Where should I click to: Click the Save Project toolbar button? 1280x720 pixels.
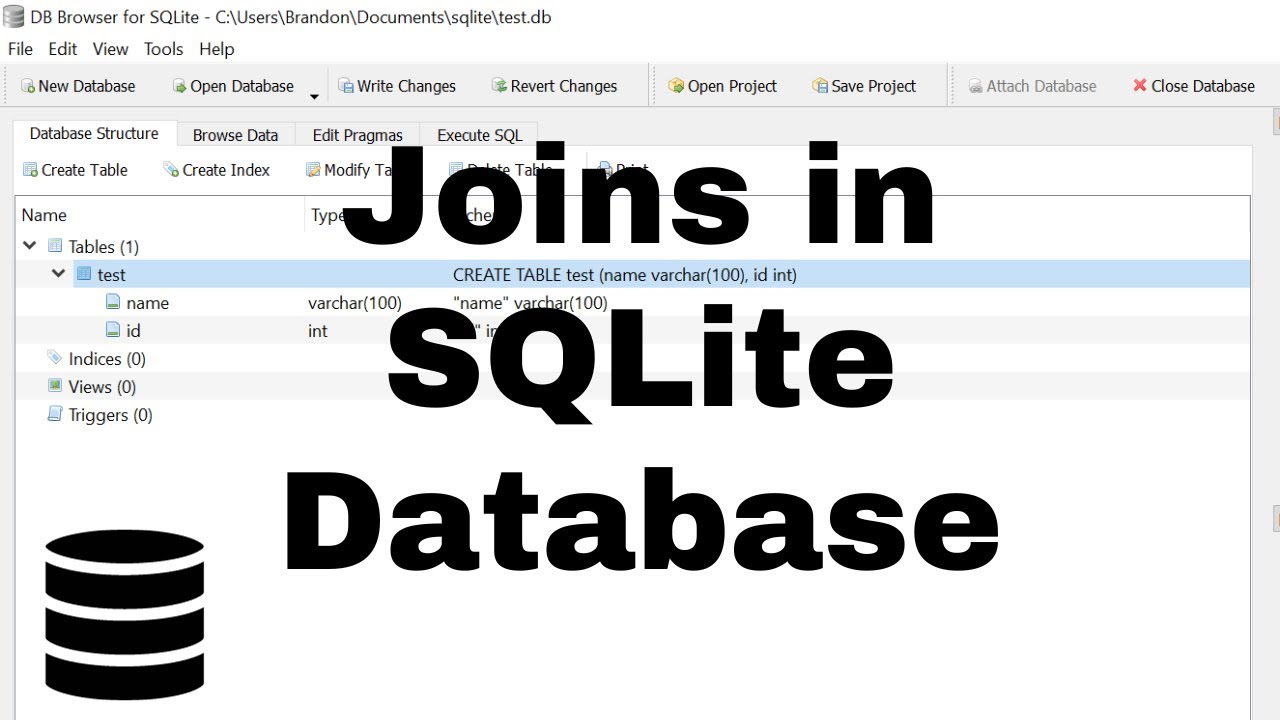pos(864,86)
